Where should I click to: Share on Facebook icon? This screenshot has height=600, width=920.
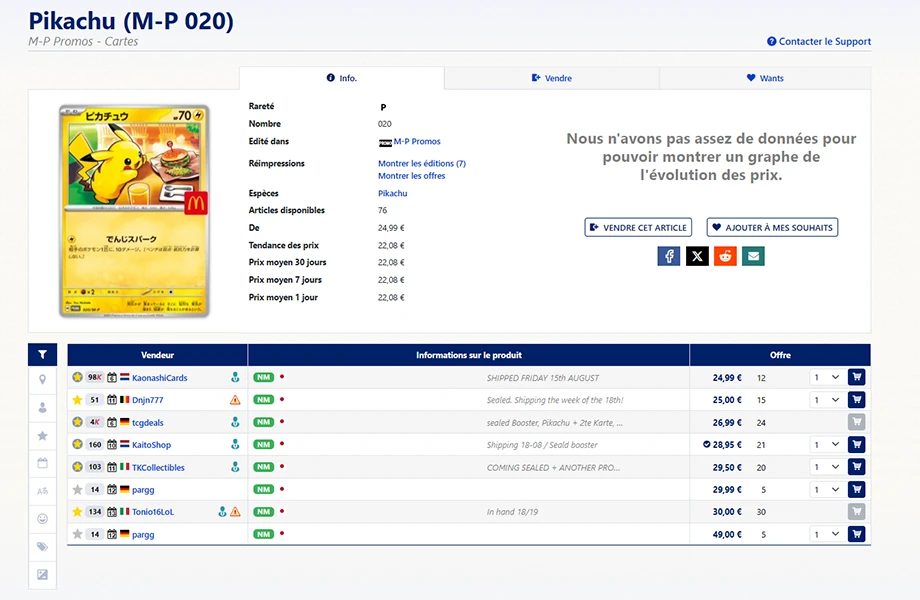[668, 256]
